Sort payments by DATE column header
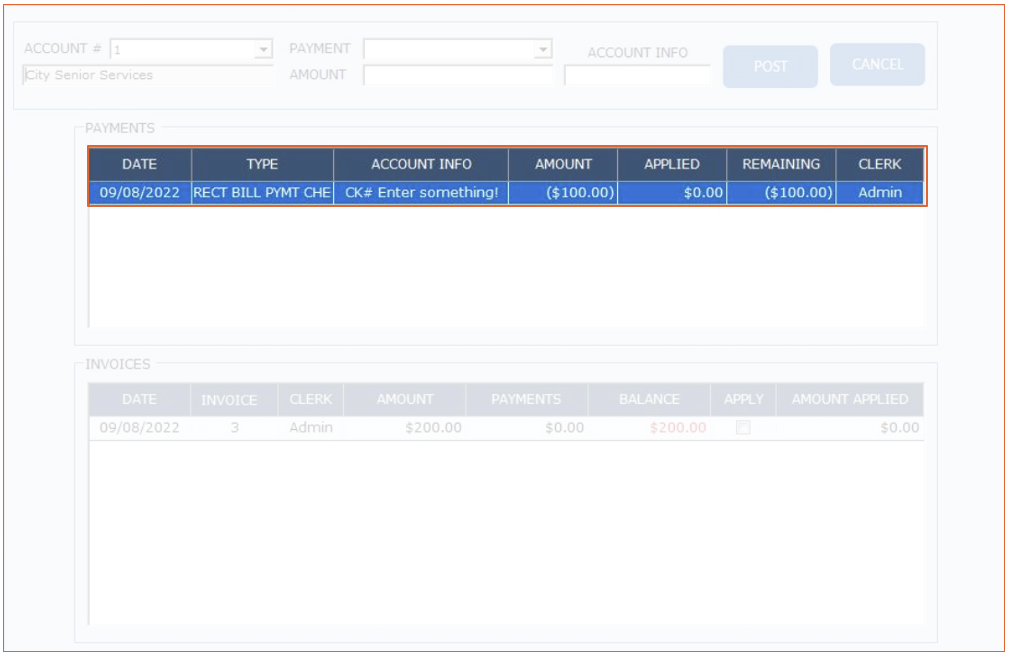 tap(140, 164)
